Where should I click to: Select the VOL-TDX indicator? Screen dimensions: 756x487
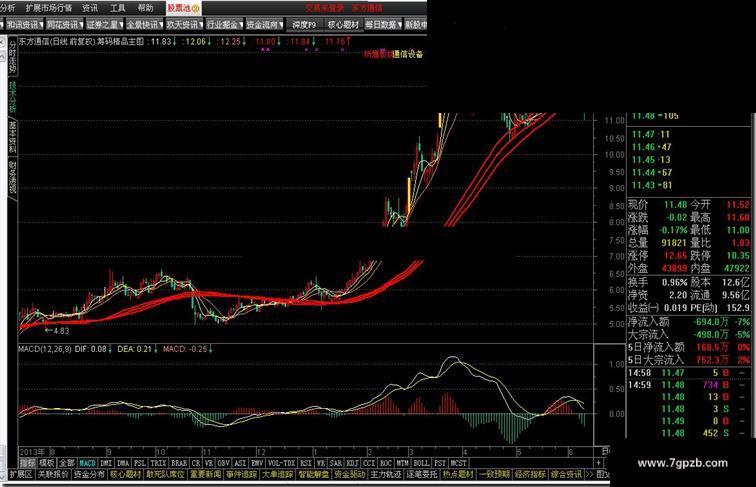click(x=282, y=463)
